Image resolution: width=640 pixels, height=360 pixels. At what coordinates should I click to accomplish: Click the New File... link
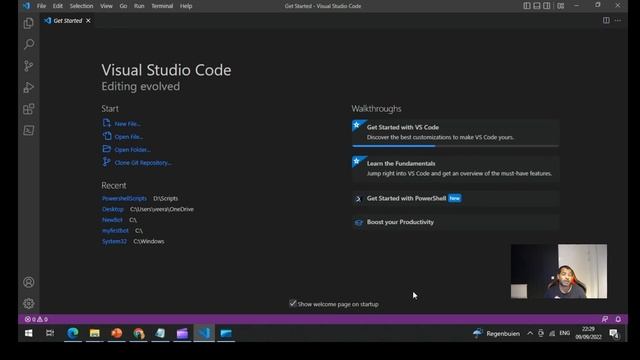click(x=127, y=124)
